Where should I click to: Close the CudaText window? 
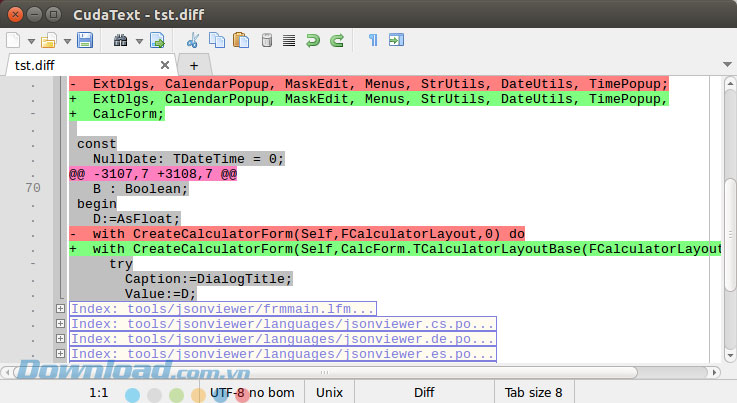click(15, 15)
